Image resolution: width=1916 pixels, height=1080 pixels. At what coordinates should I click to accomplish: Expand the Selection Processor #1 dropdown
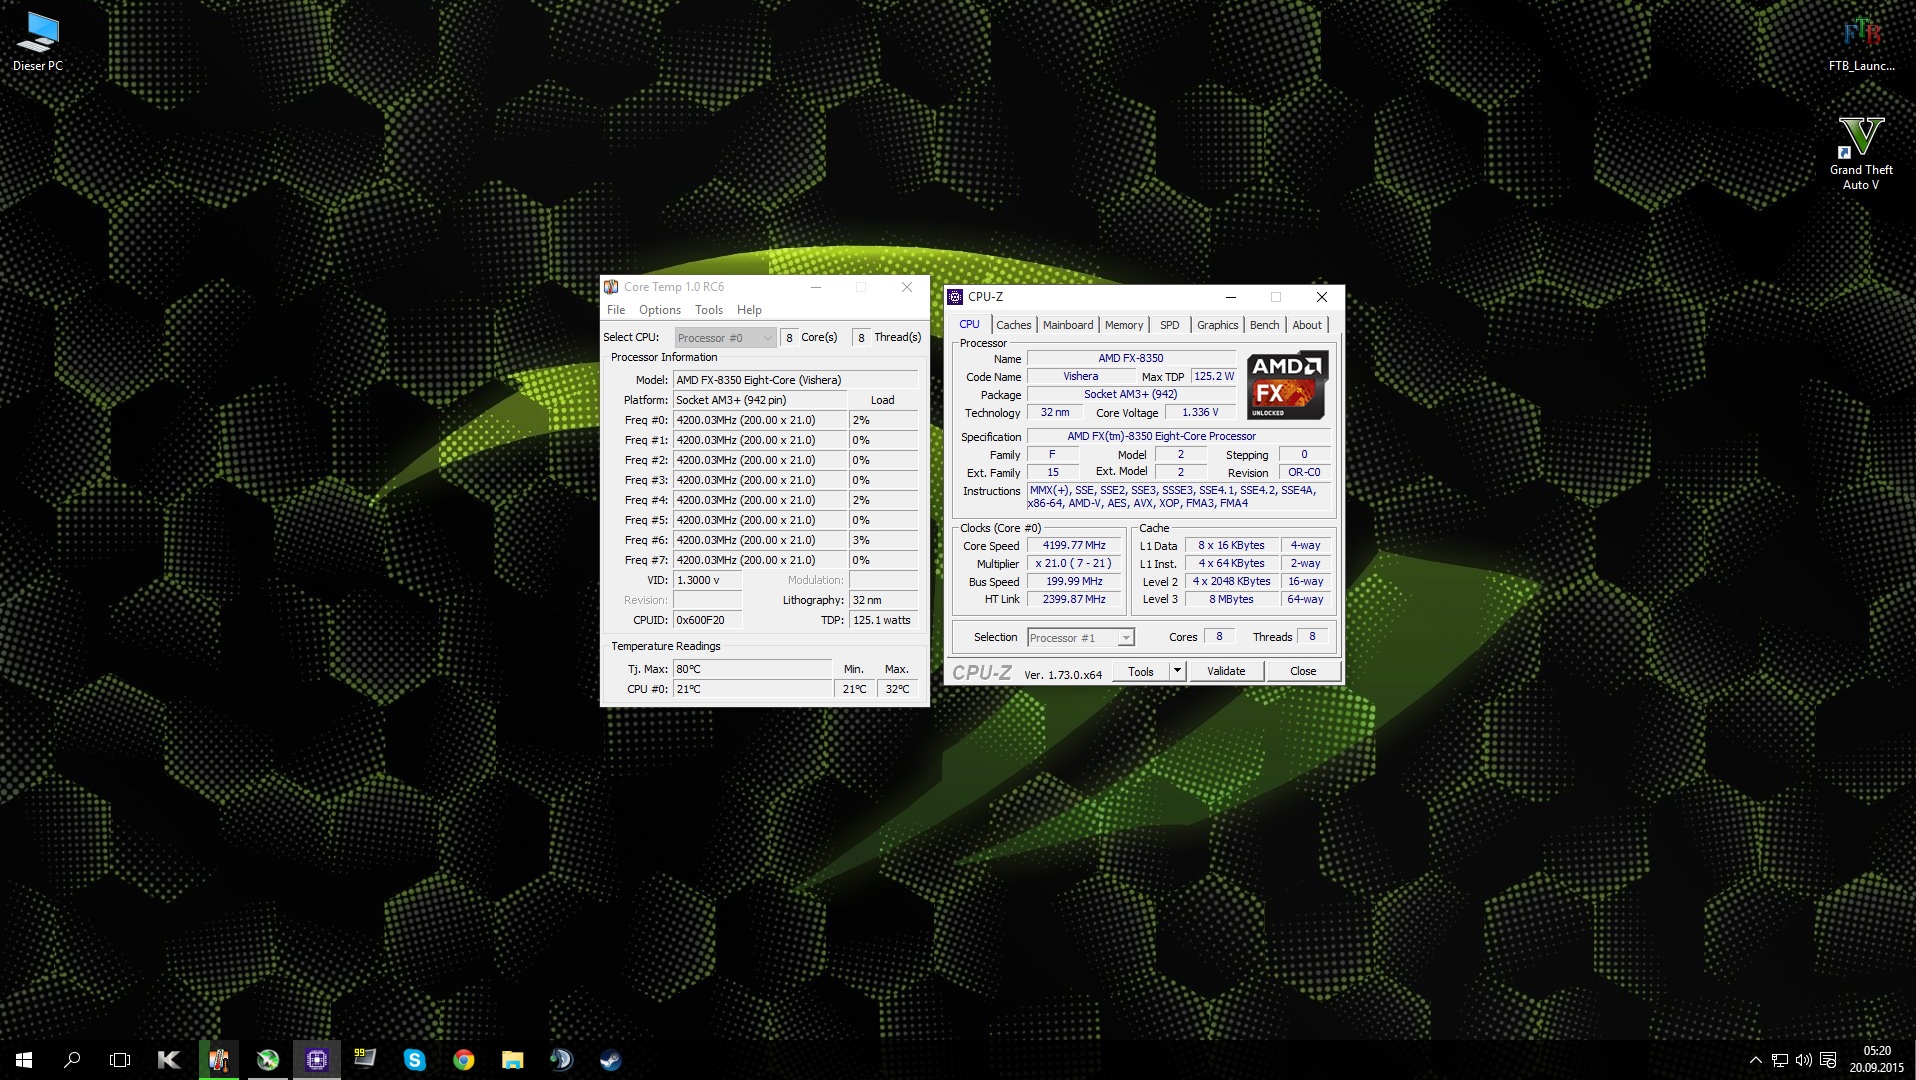point(1080,638)
